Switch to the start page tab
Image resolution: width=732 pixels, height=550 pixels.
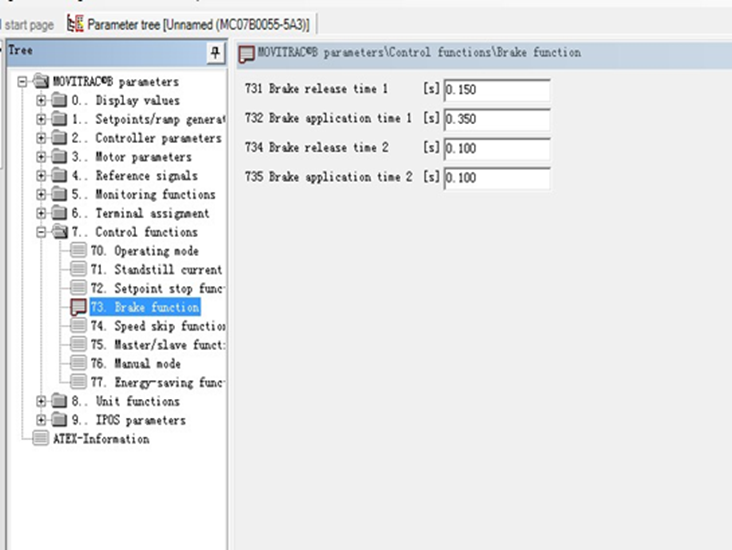(28, 23)
